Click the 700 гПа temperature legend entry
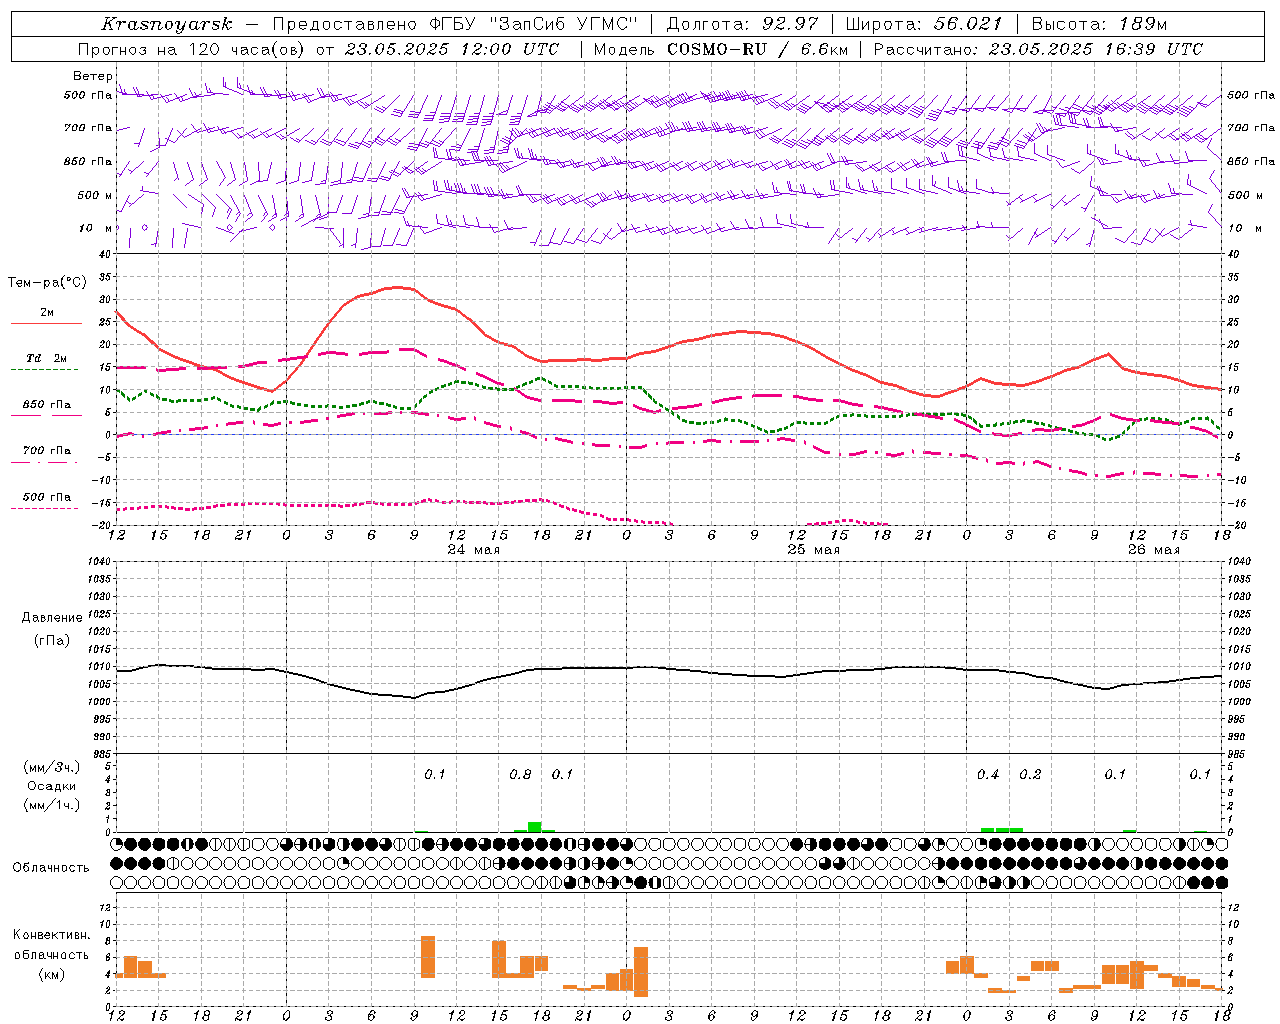Viewport: 1280px width, 1024px height. tap(47, 450)
